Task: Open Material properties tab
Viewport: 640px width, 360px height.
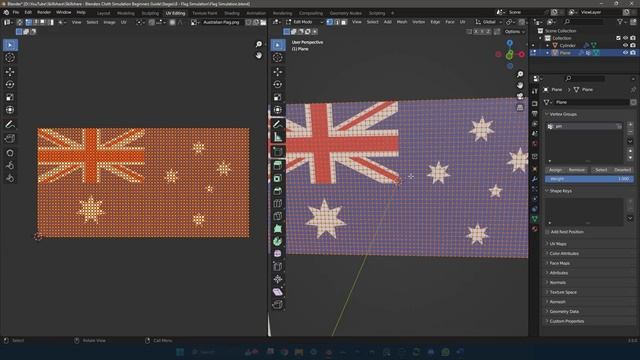Action: pos(535,229)
